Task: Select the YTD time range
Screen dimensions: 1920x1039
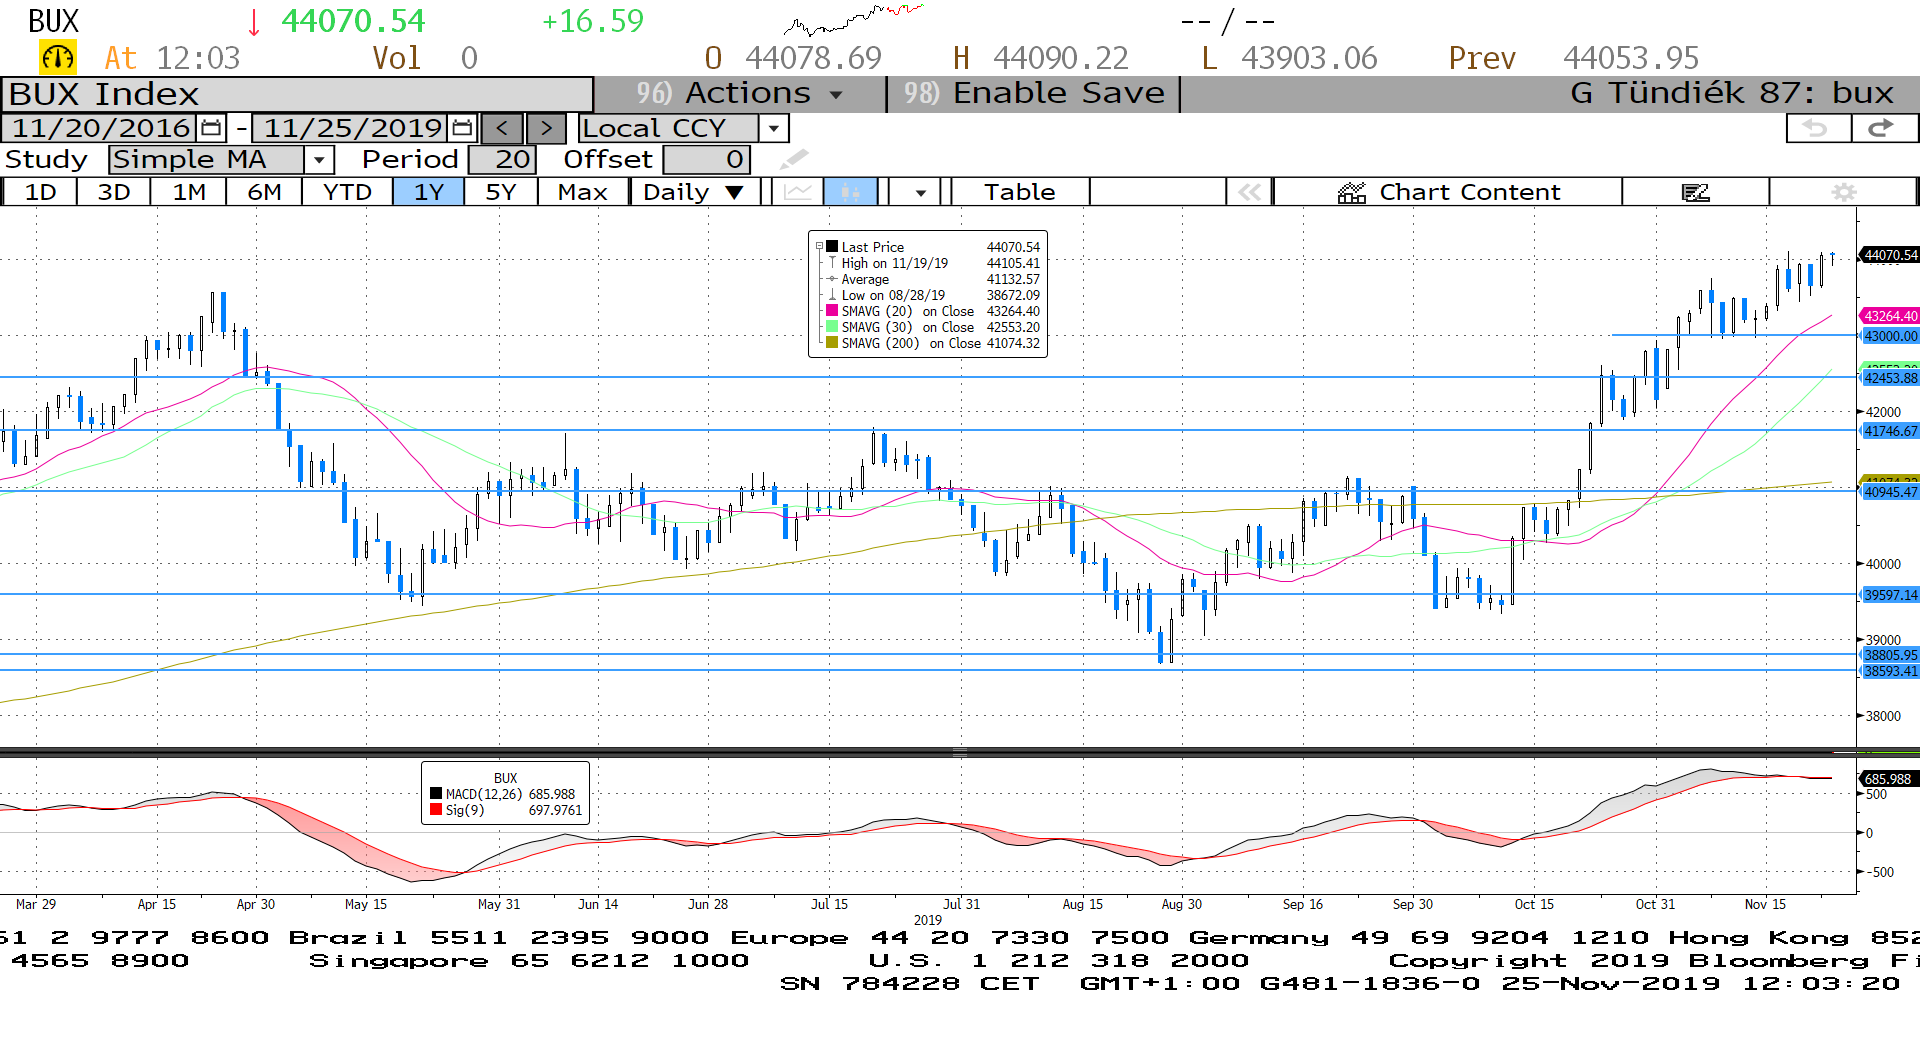Action: (347, 192)
